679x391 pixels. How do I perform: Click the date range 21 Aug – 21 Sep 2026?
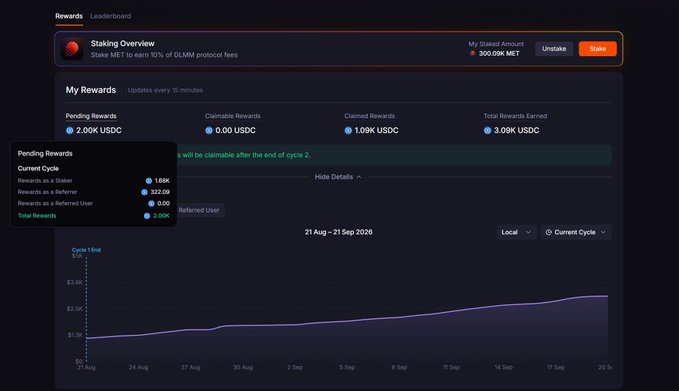(339, 232)
